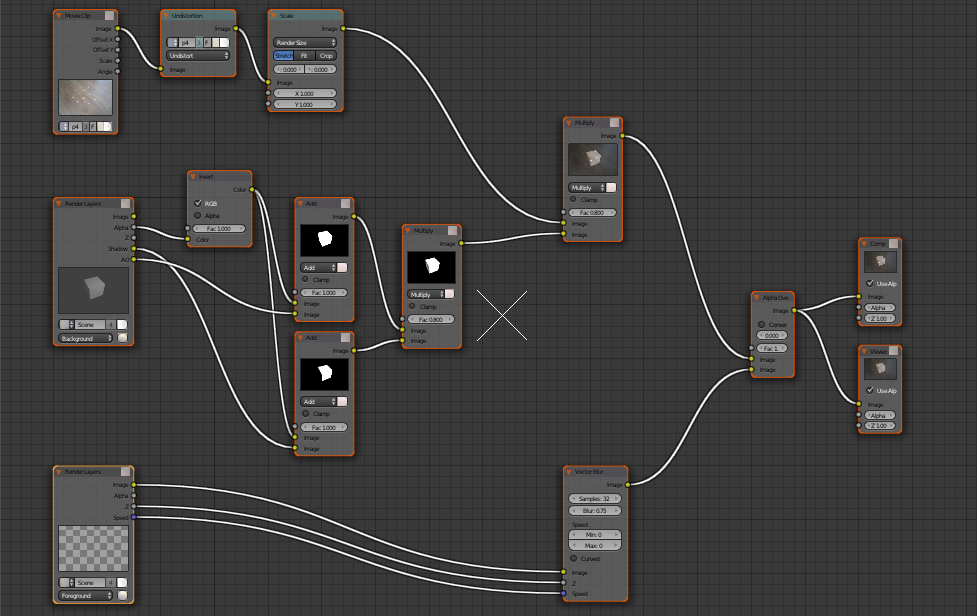Screen dimensions: 977x616
Task: Click Fac 0.800 slider on photo Multiply node
Action: pyautogui.click(x=592, y=212)
